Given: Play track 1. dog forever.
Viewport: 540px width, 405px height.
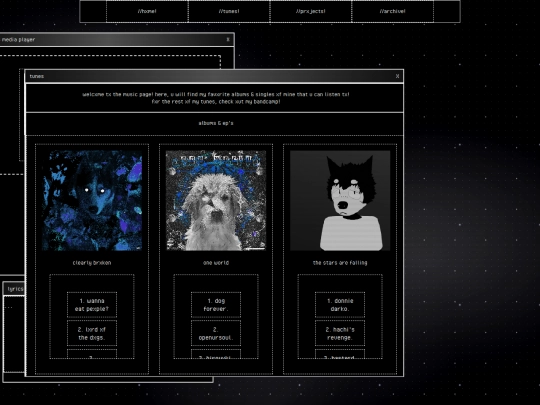Looking at the screenshot, I should (x=216, y=305).
